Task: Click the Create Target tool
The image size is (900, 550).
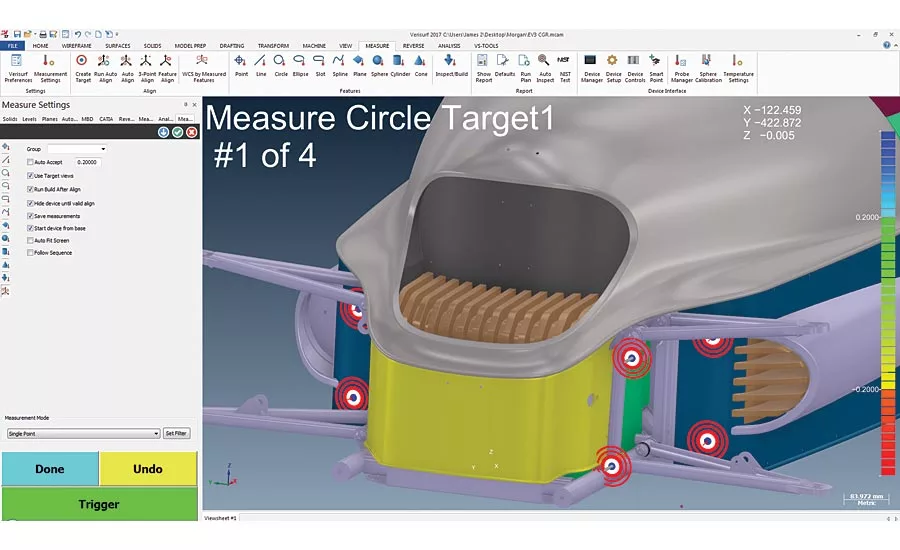Action: click(x=83, y=69)
